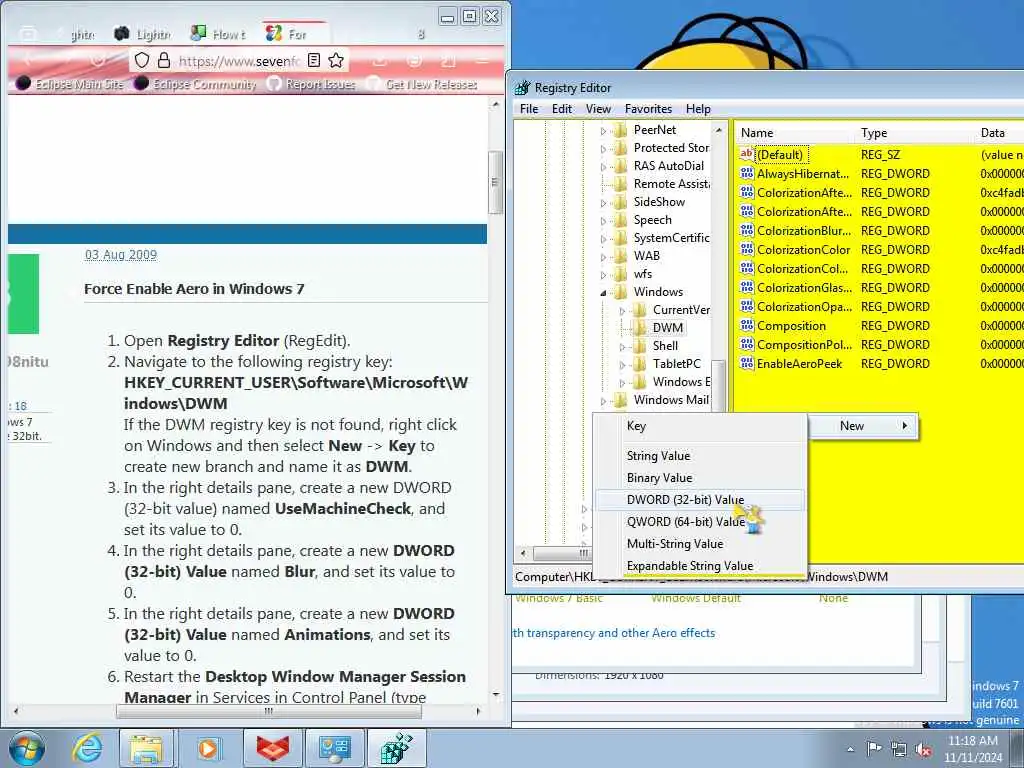Open Windows Media Player from taskbar
1024x768 pixels.
tap(208, 748)
